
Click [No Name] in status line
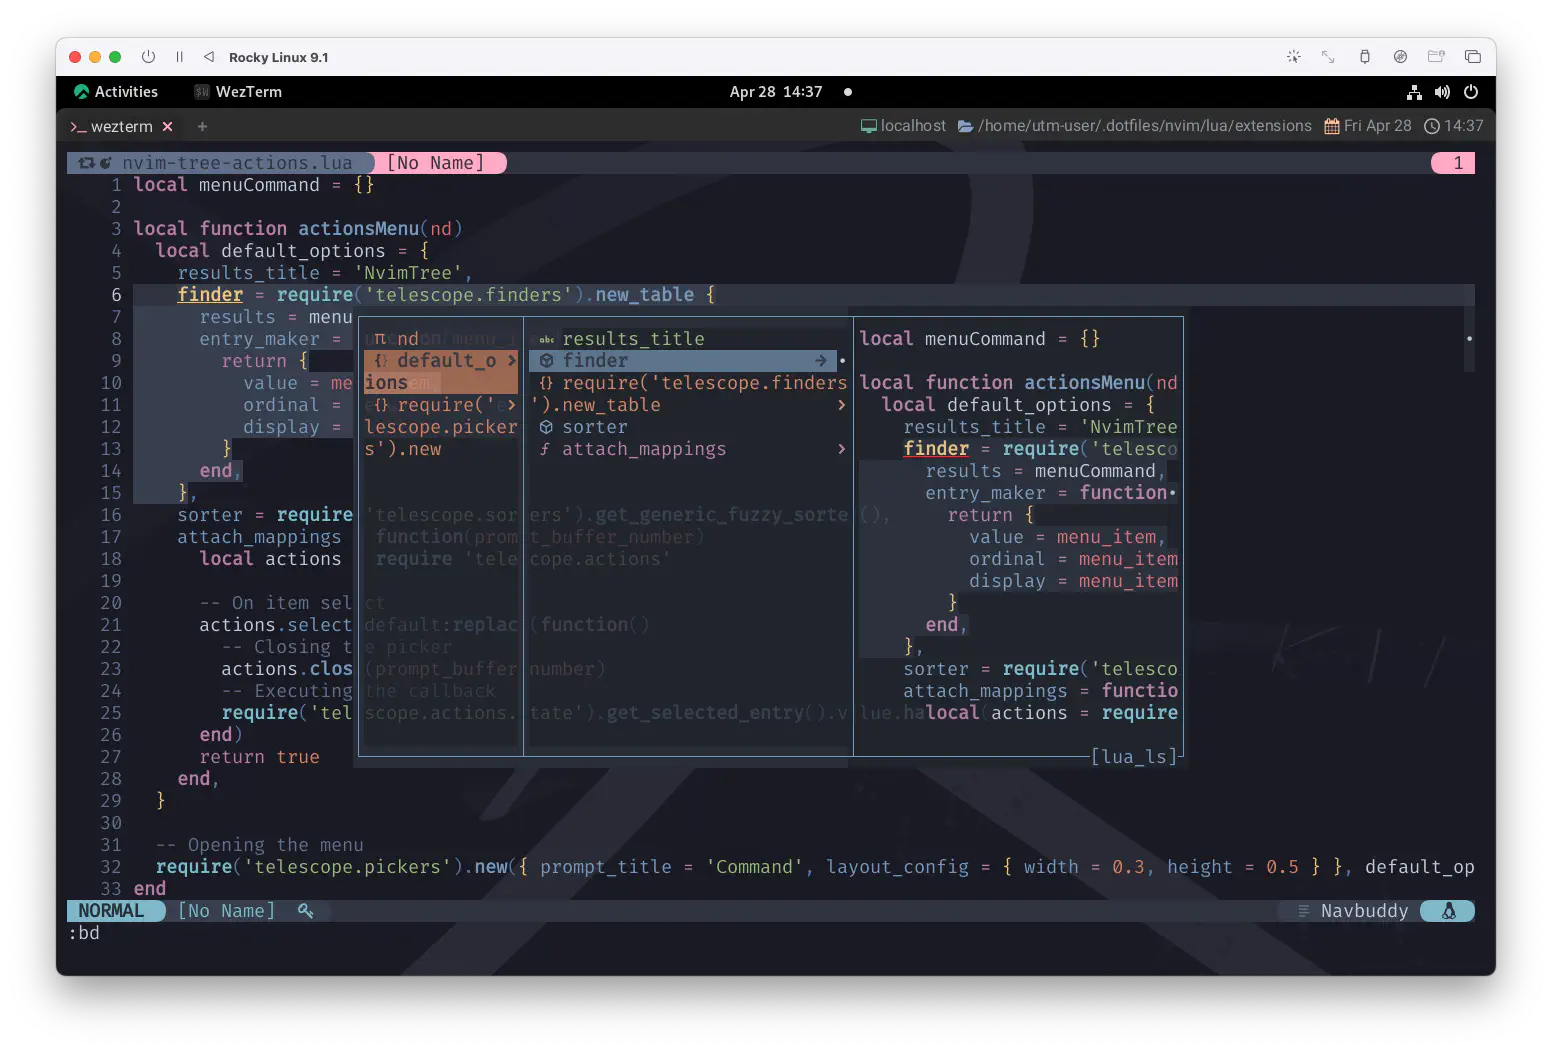(x=226, y=911)
